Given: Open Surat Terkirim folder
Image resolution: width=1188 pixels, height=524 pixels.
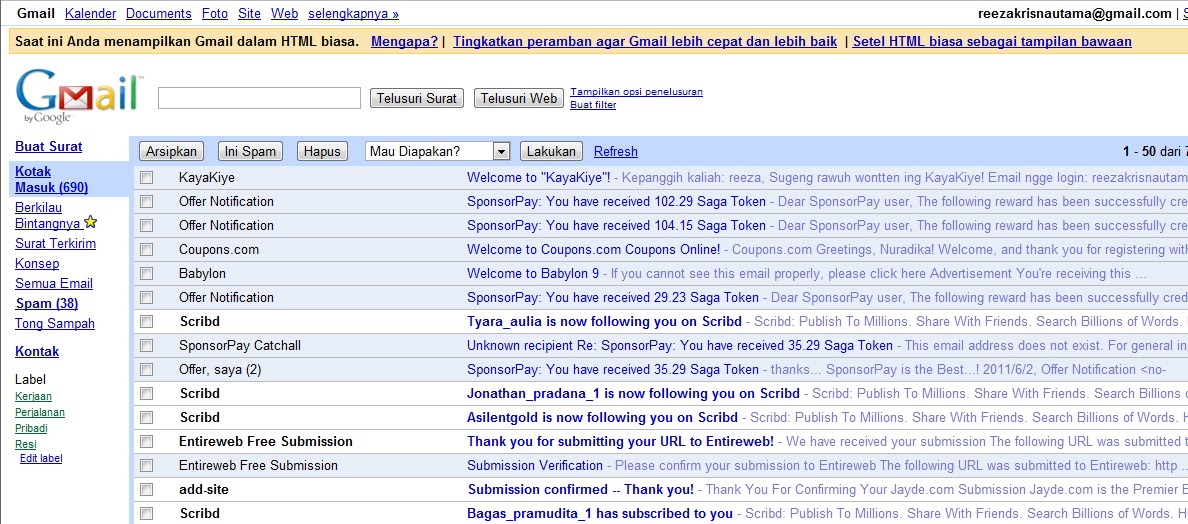Looking at the screenshot, I should pos(55,244).
